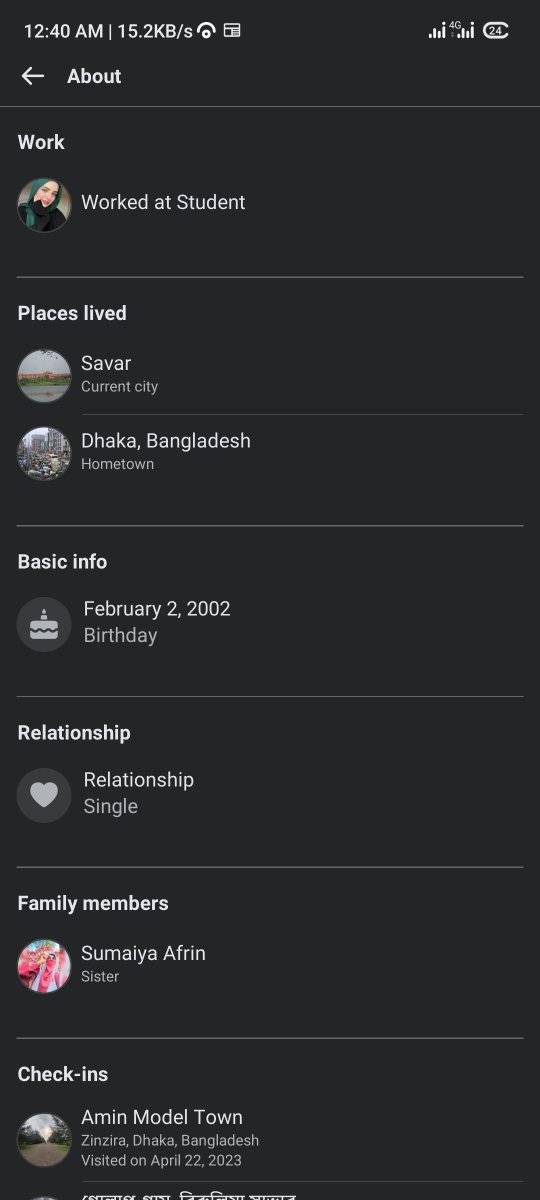
Task: Tap the relationship heart icon
Action: [44, 795]
